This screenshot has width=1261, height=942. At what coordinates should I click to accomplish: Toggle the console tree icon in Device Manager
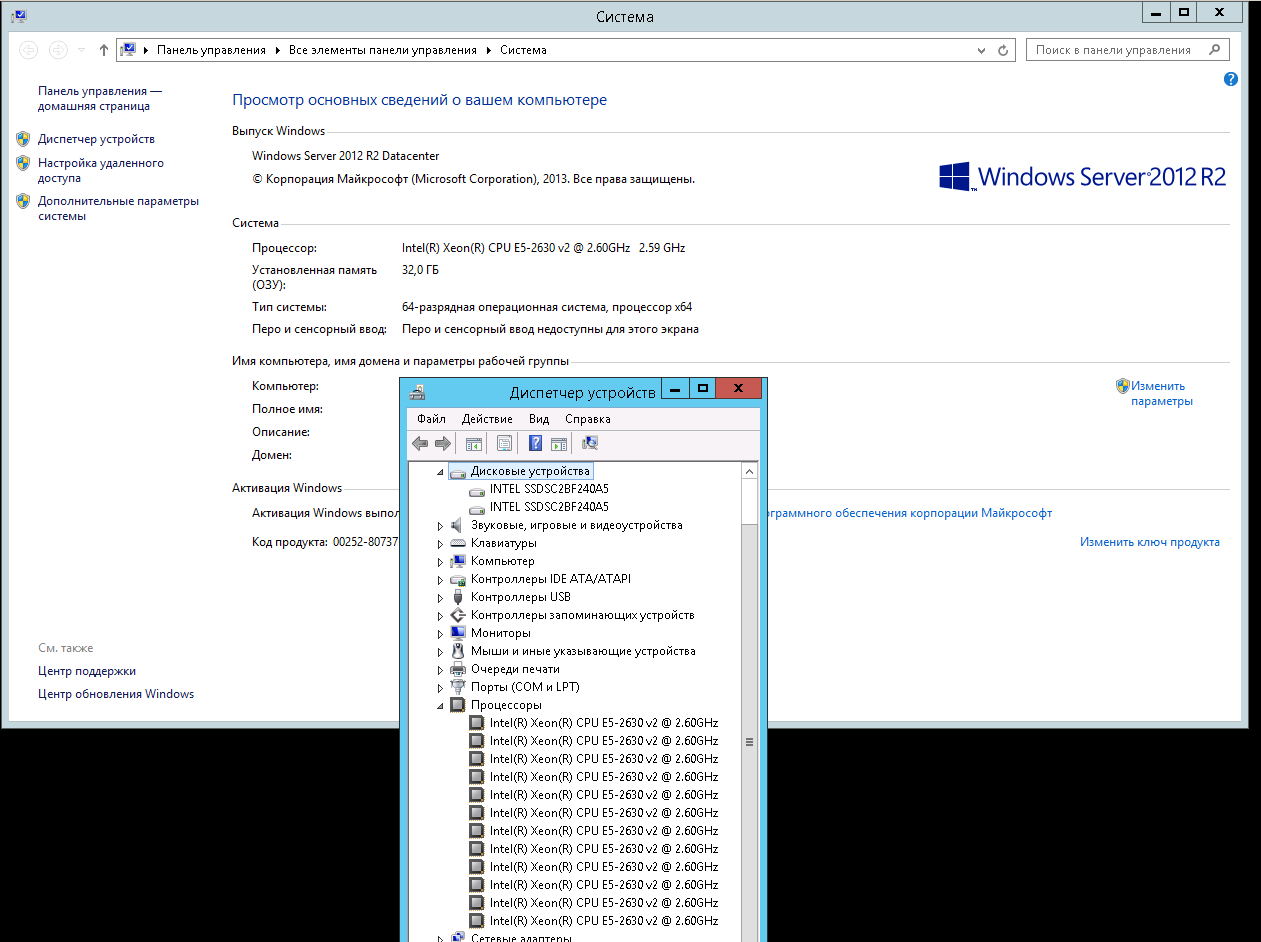(x=474, y=444)
